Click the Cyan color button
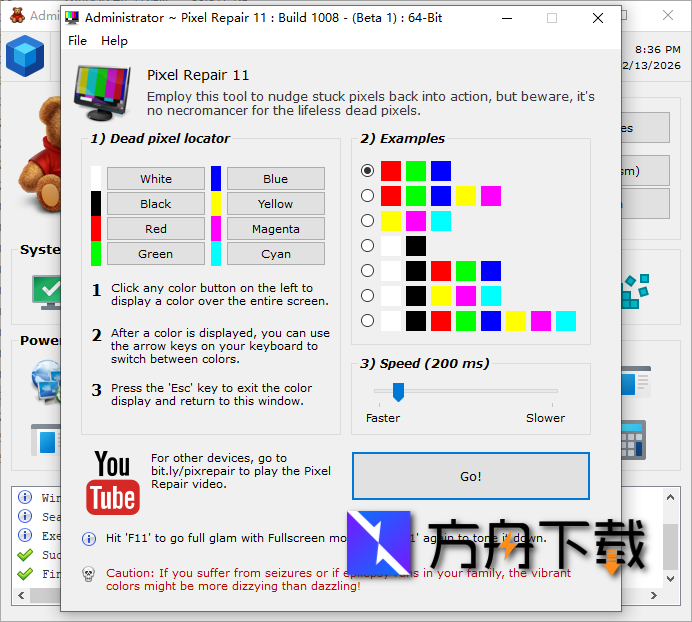This screenshot has width=692, height=622. pos(275,254)
